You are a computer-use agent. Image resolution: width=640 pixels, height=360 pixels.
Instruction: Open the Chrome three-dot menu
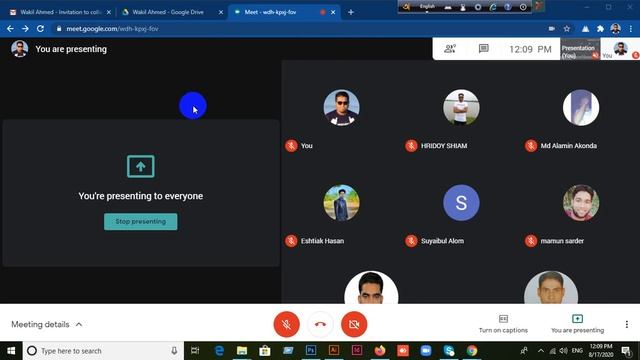point(631,29)
